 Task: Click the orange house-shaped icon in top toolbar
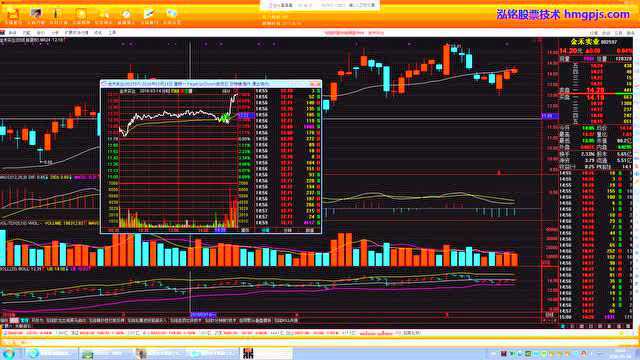(13, 13)
